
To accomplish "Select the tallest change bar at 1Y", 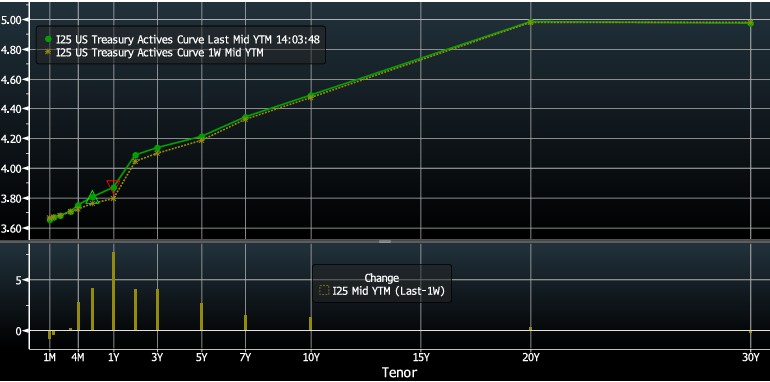I will (x=113, y=291).
